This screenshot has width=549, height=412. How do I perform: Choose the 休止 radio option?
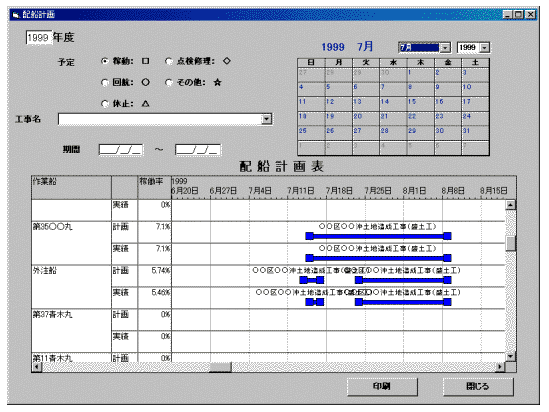pos(104,104)
